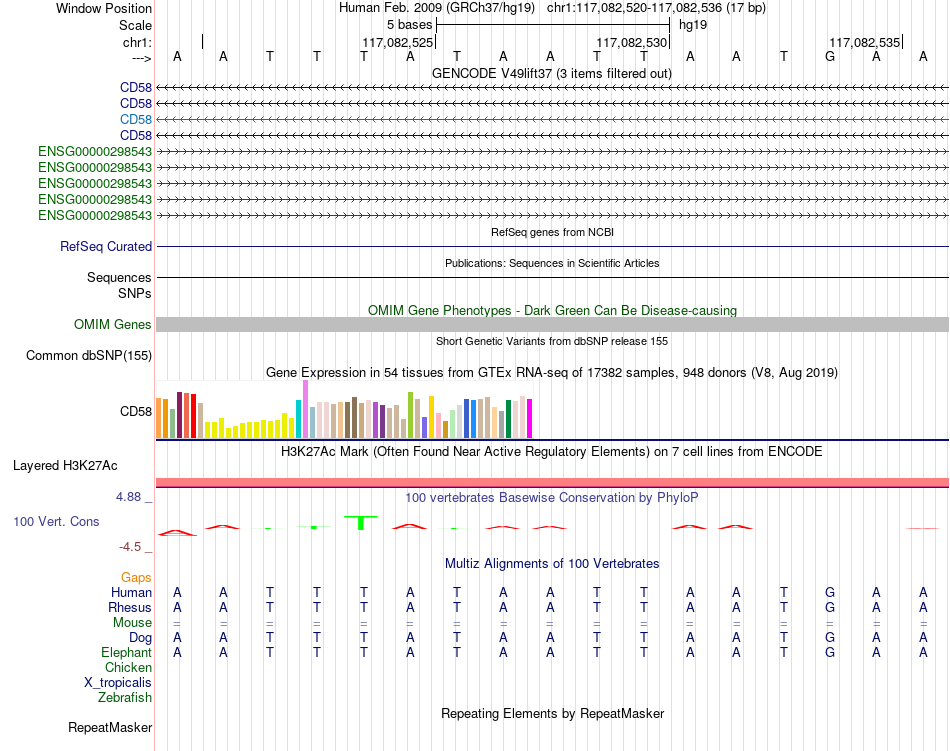The height and width of the screenshot is (751, 950).
Task: Click the magenta bar ending the GTEx chart
Action: tap(530, 419)
